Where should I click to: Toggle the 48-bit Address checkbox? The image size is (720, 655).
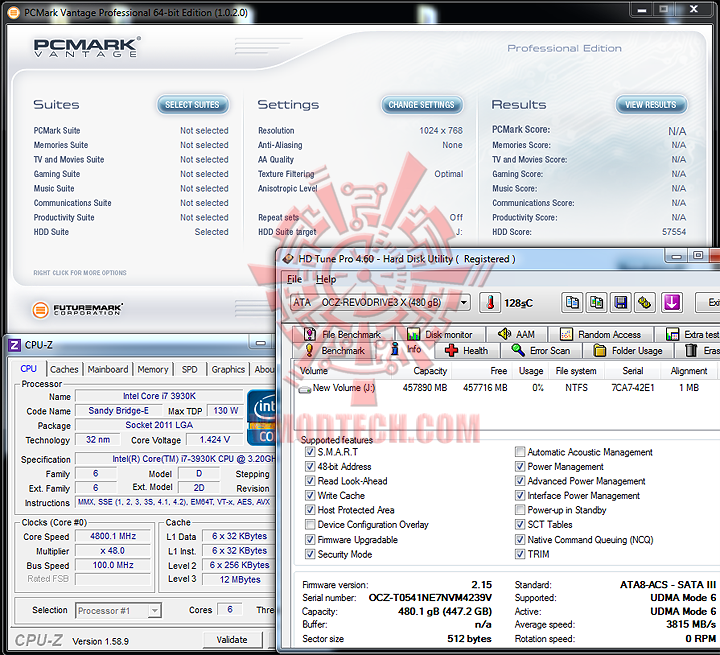click(310, 467)
